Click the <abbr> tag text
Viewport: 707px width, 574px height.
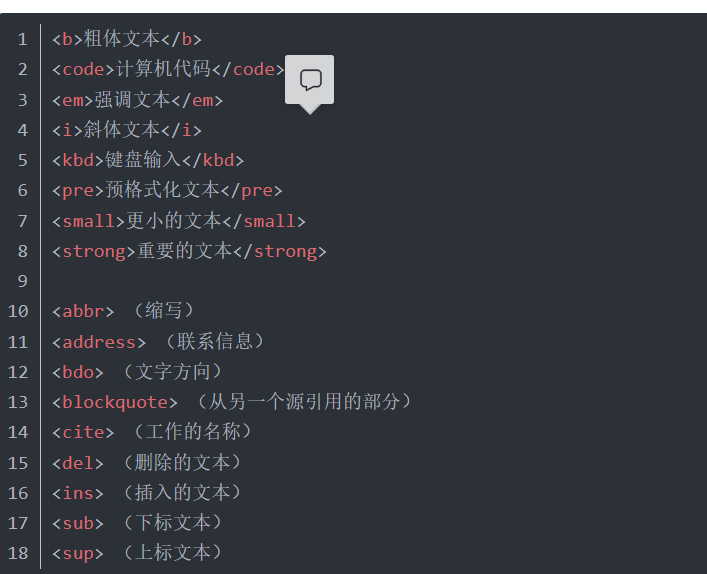tap(83, 311)
